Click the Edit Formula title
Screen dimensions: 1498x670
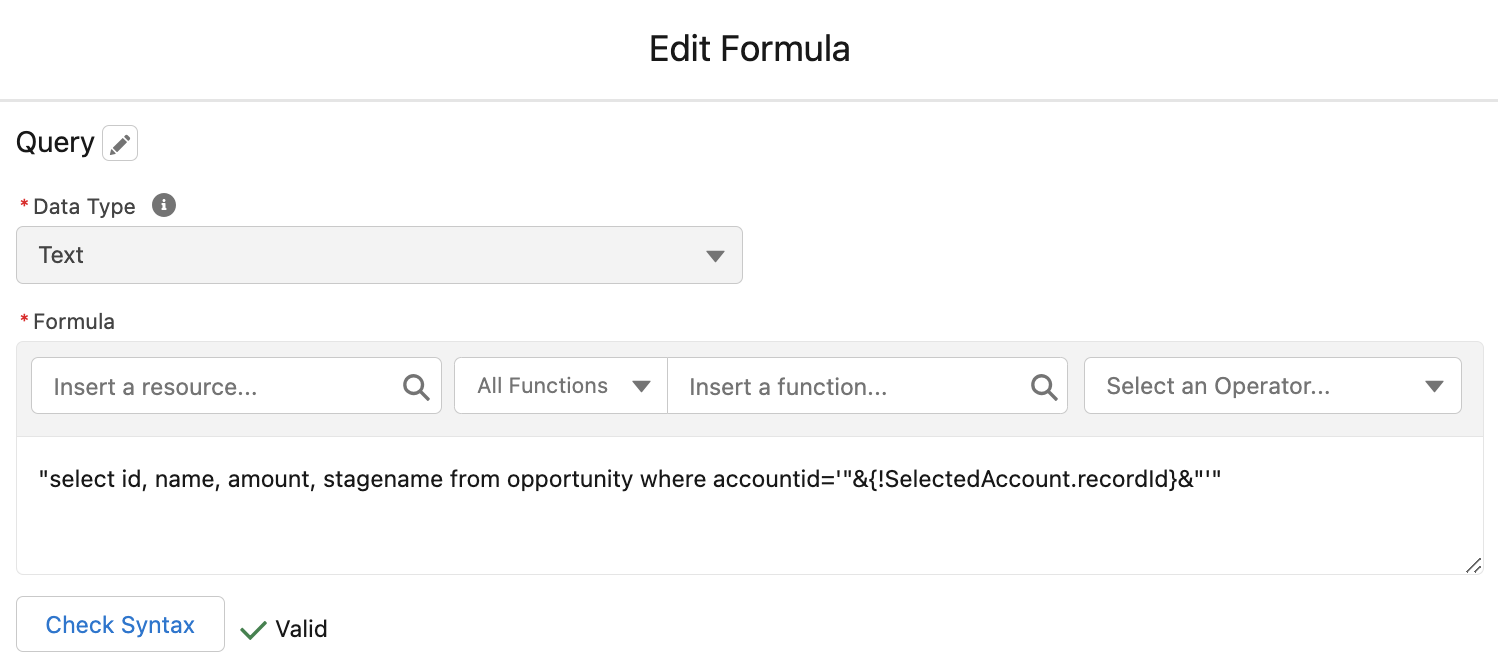click(x=749, y=47)
